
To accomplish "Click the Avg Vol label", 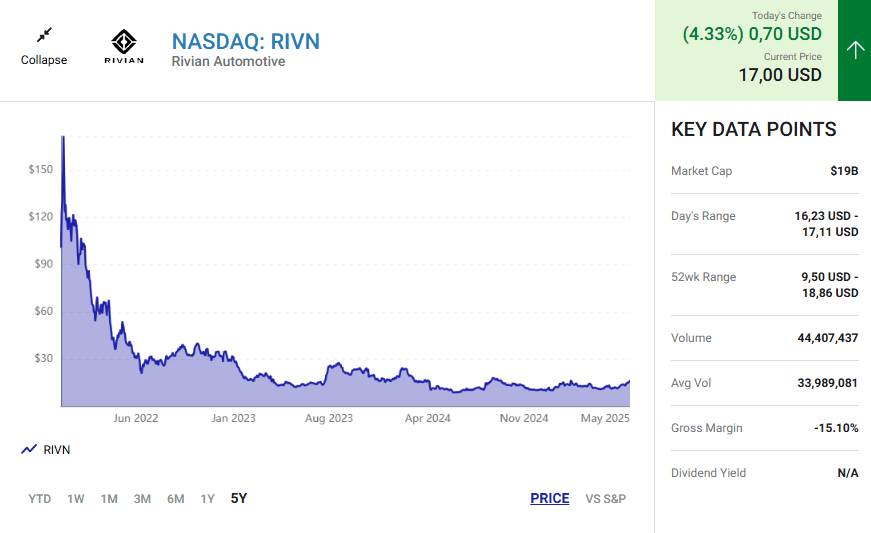I will coord(691,383).
